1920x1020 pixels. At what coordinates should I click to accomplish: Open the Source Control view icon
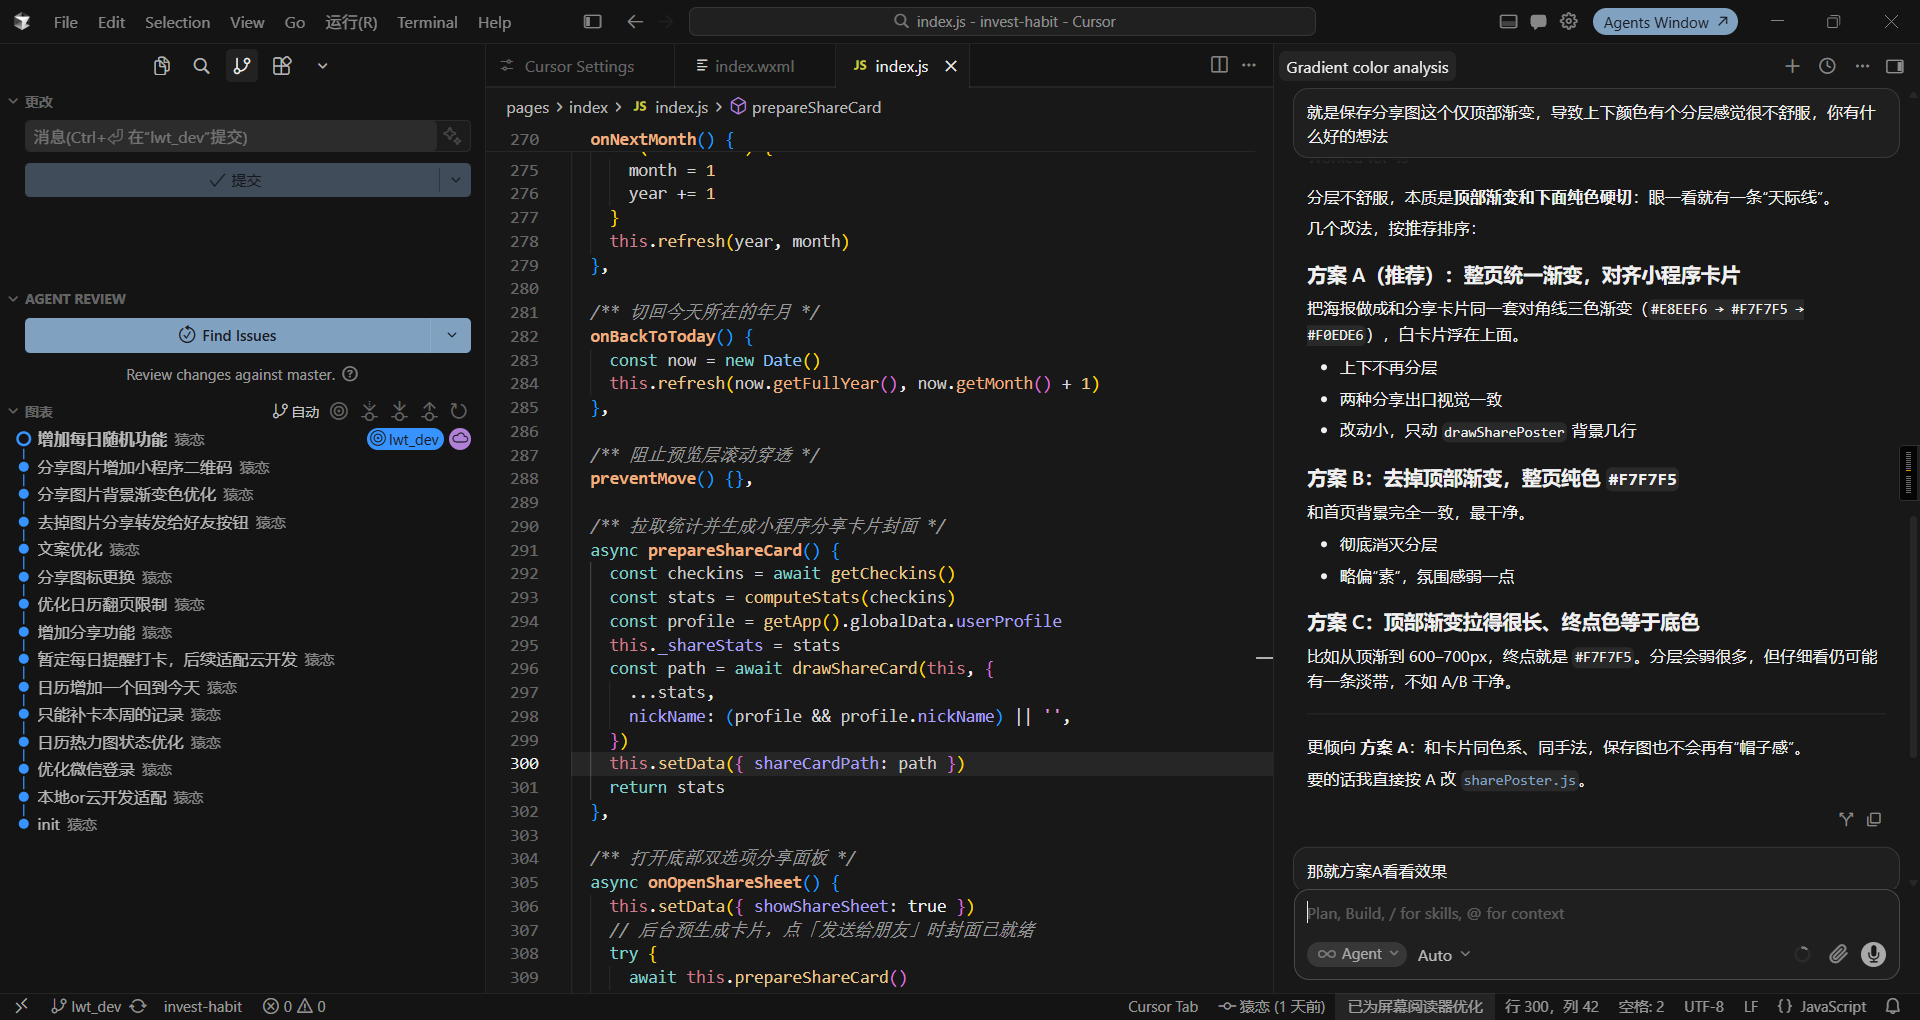(x=242, y=66)
